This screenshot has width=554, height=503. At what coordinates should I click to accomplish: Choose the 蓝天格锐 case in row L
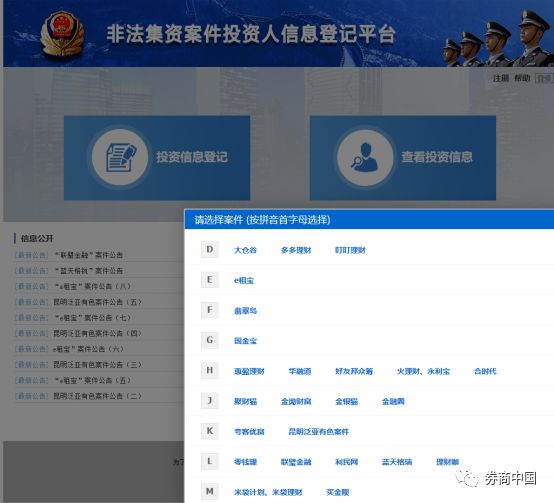pos(397,462)
